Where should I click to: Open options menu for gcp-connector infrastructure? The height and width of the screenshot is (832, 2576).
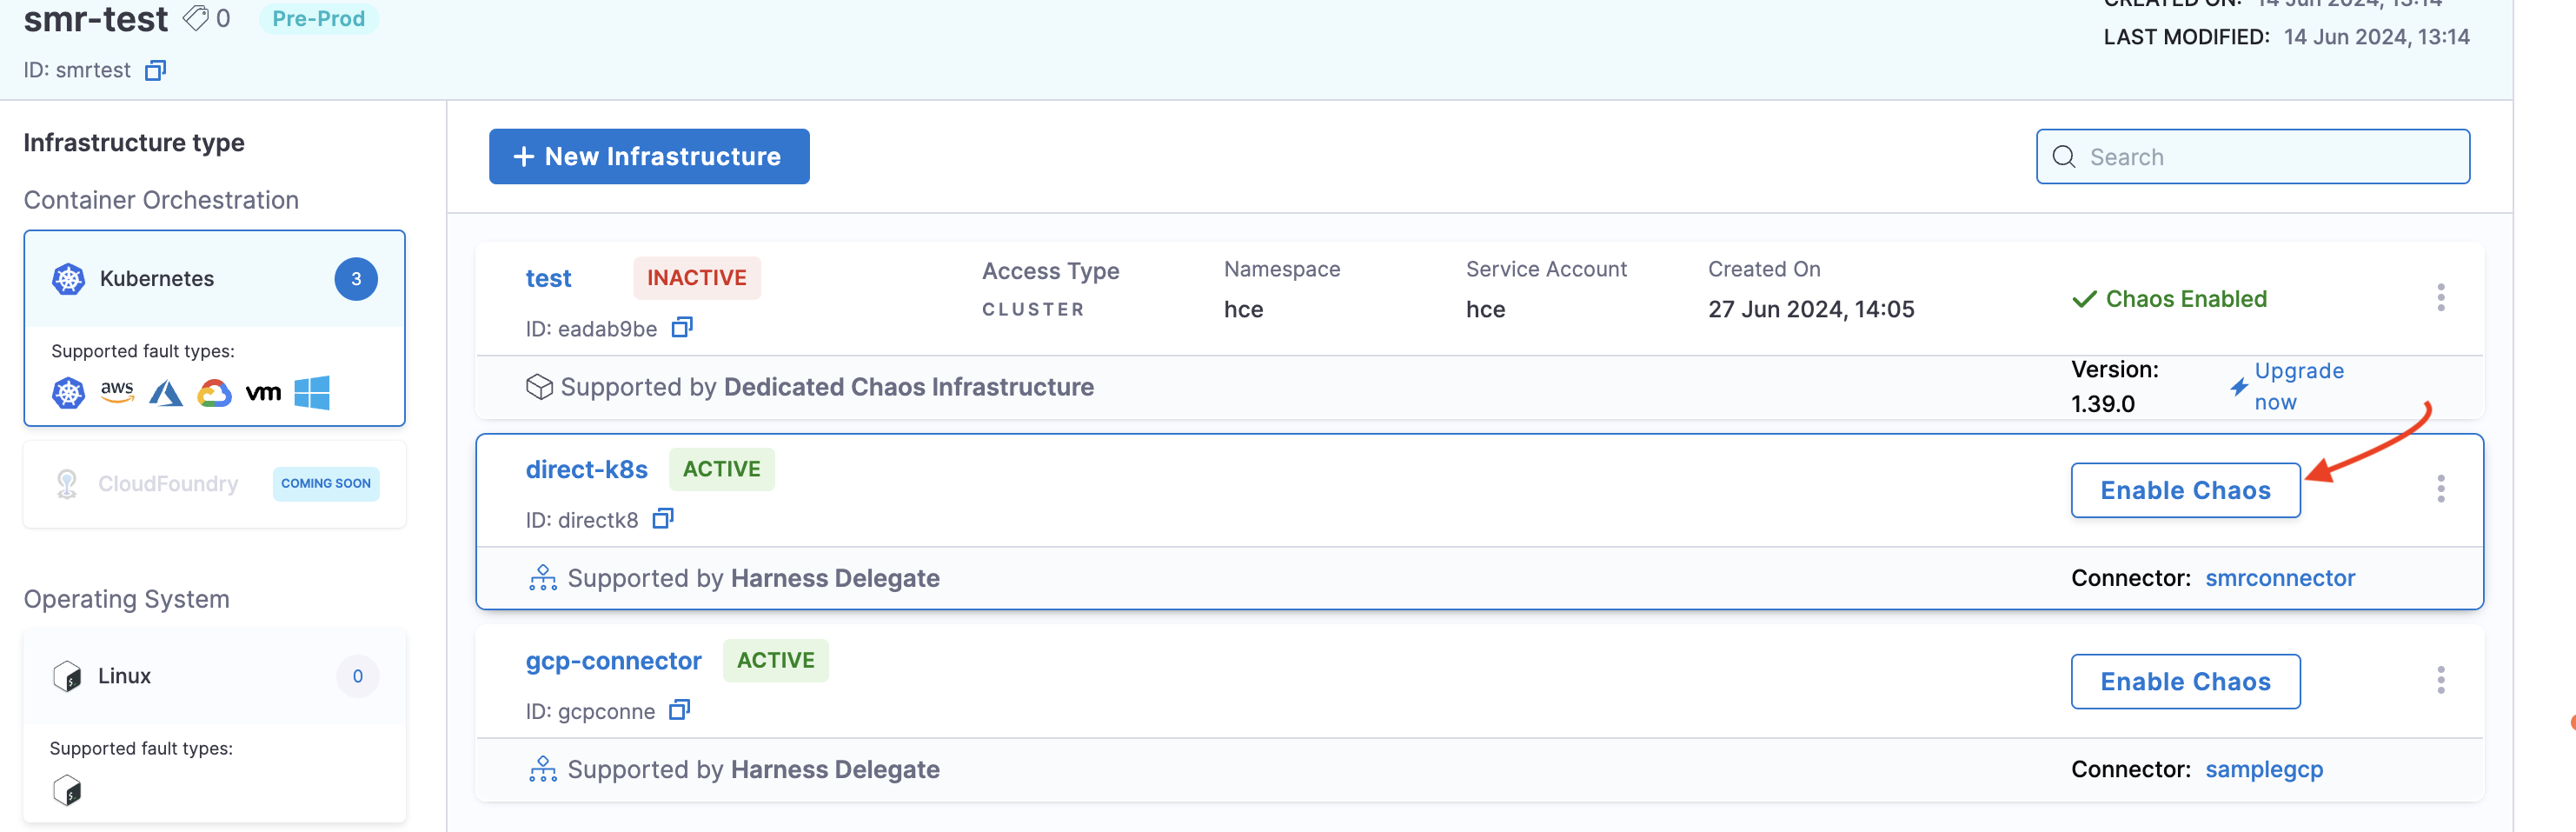point(2440,681)
